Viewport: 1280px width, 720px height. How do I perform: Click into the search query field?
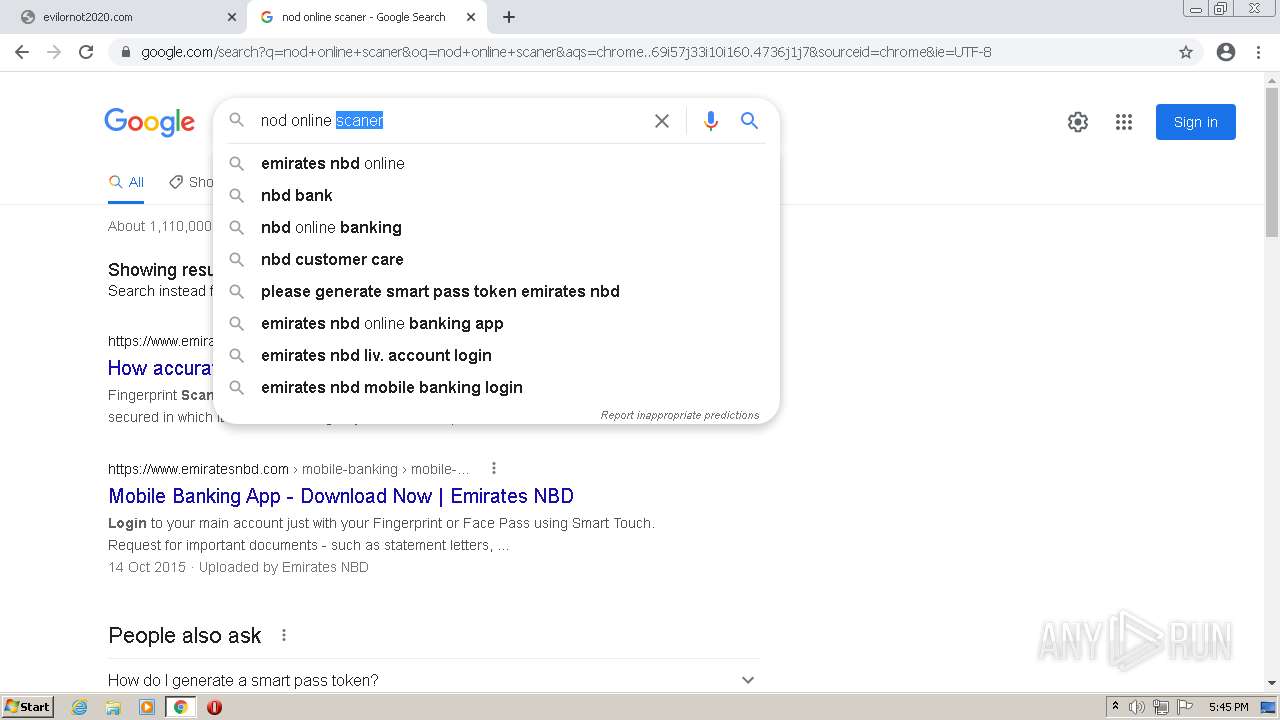[x=450, y=120]
